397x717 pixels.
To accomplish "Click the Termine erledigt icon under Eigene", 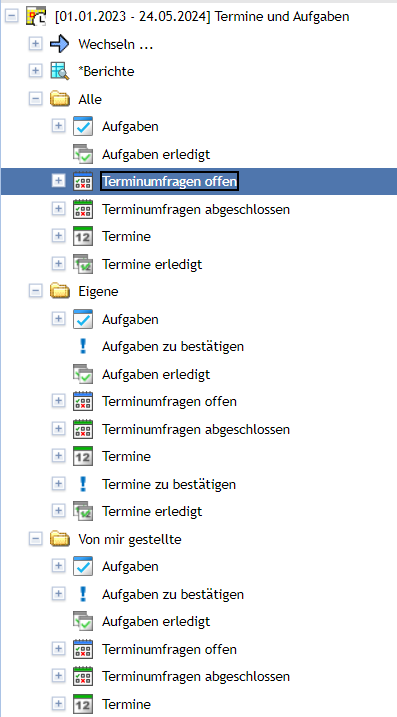I will coord(83,511).
